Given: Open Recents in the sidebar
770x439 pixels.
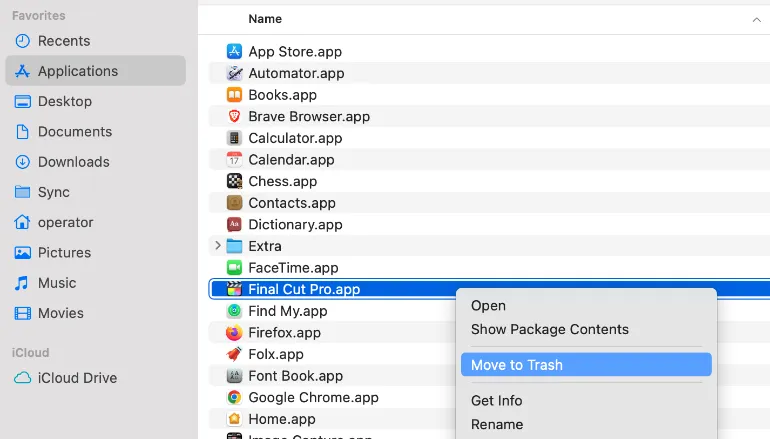Looking at the screenshot, I should click(x=64, y=41).
